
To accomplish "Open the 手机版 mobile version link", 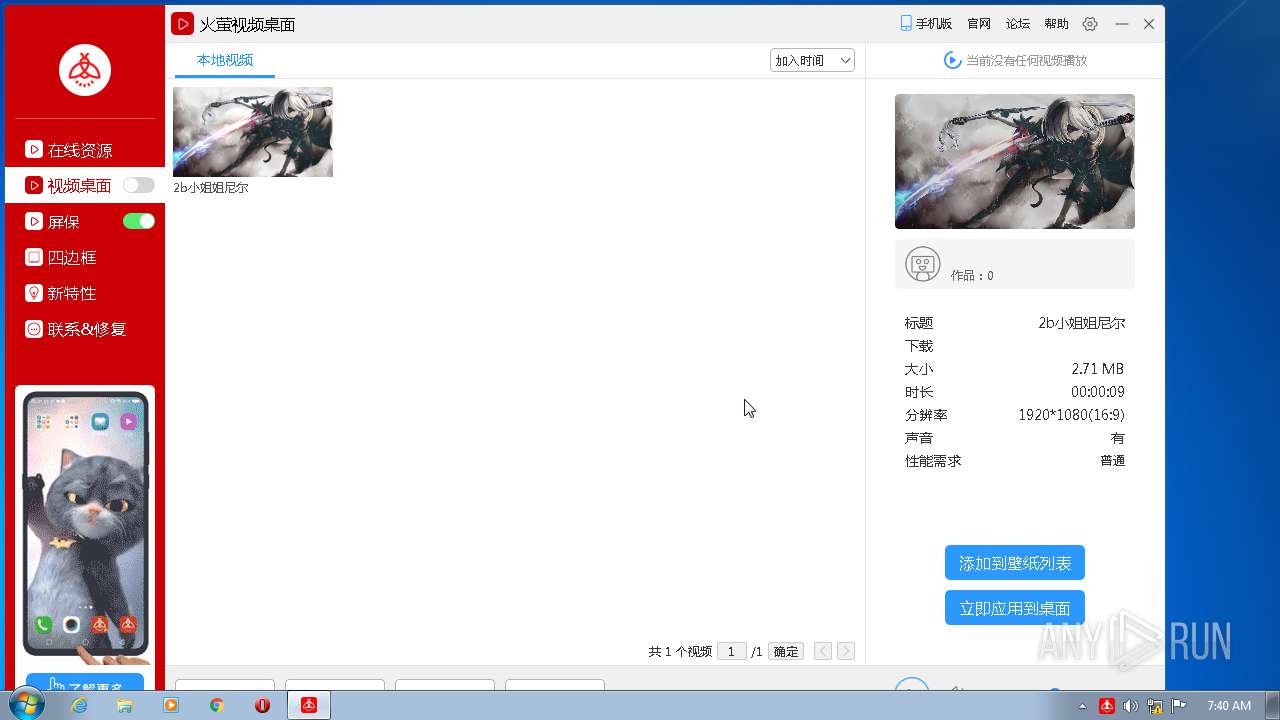I will 934,24.
